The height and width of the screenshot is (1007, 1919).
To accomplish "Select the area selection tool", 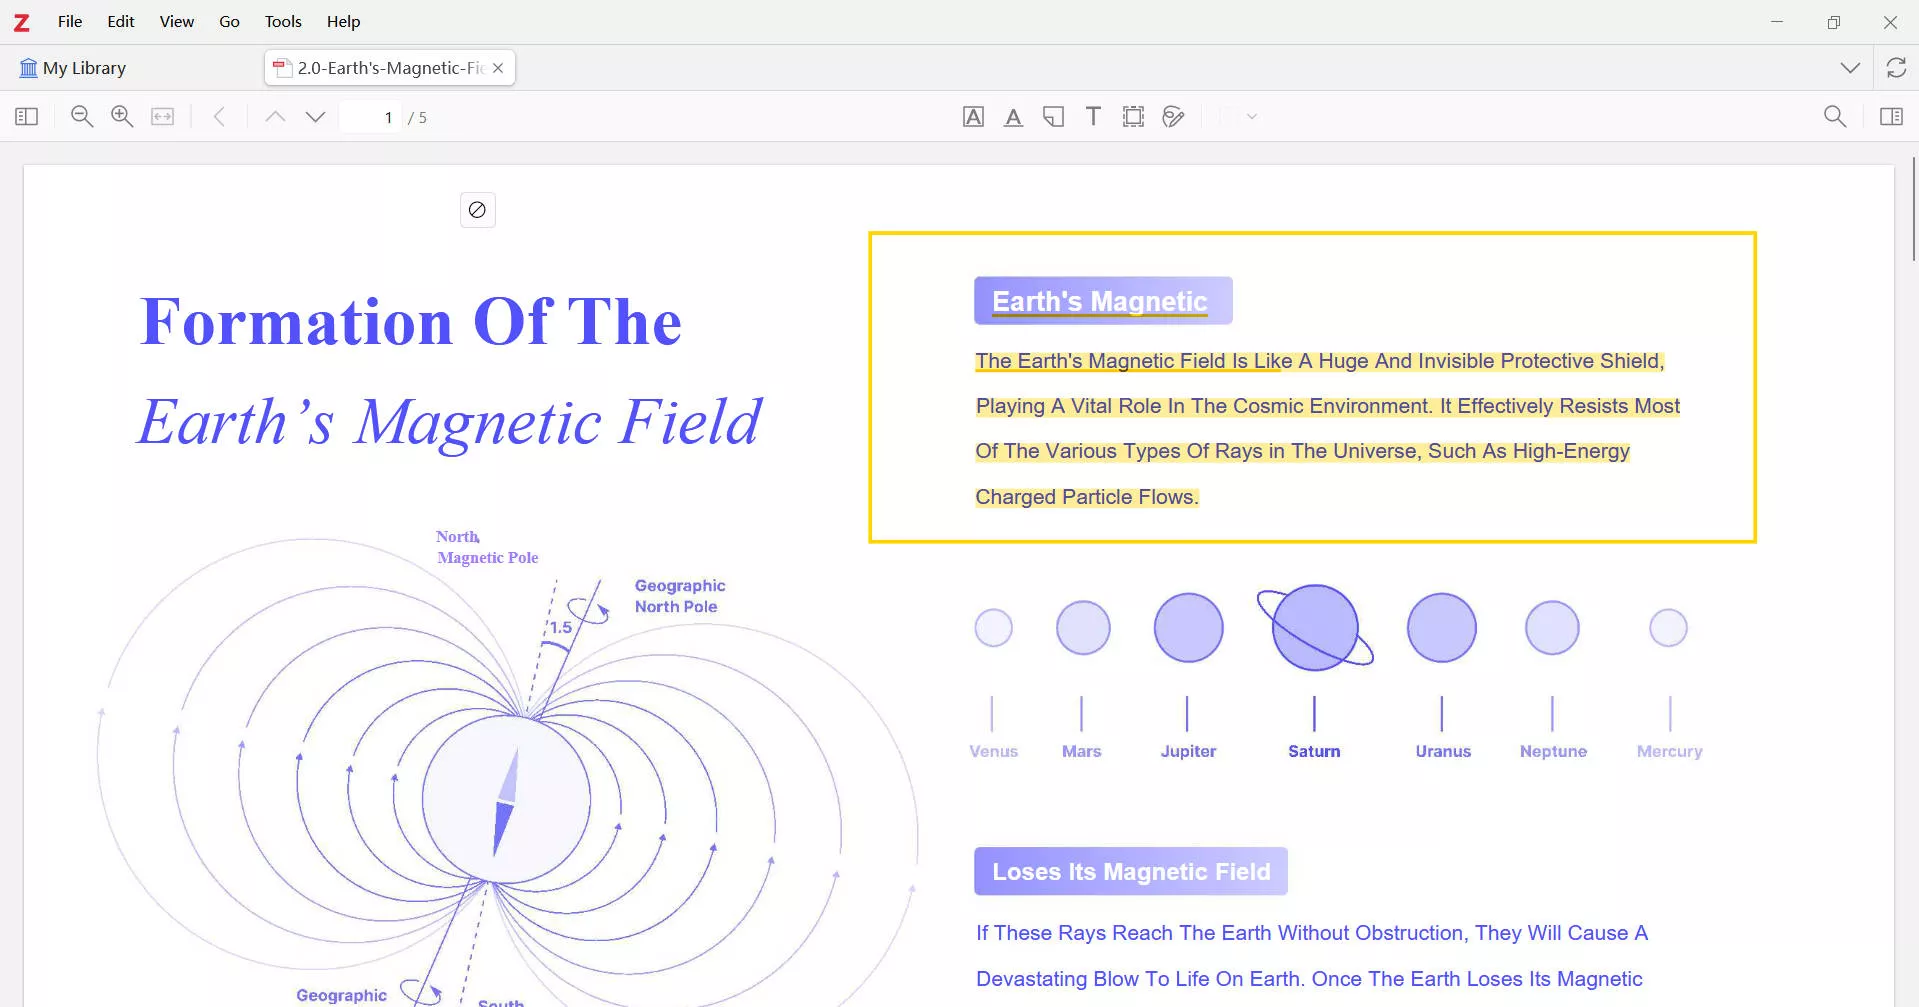I will 1133,117.
